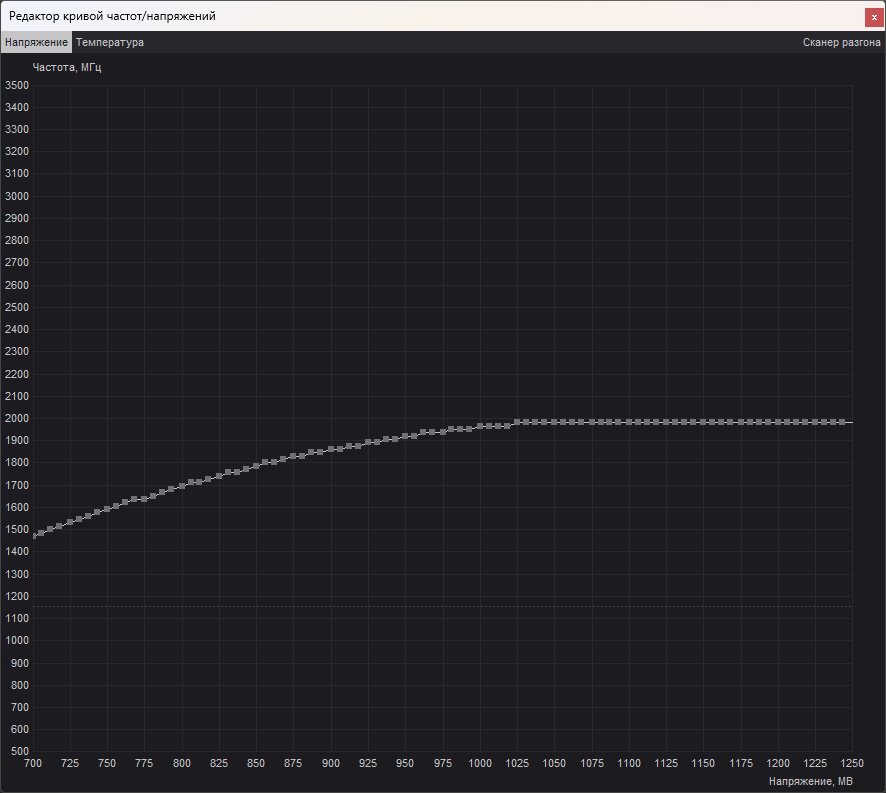Click the 1250 voltage axis label

[x=852, y=763]
